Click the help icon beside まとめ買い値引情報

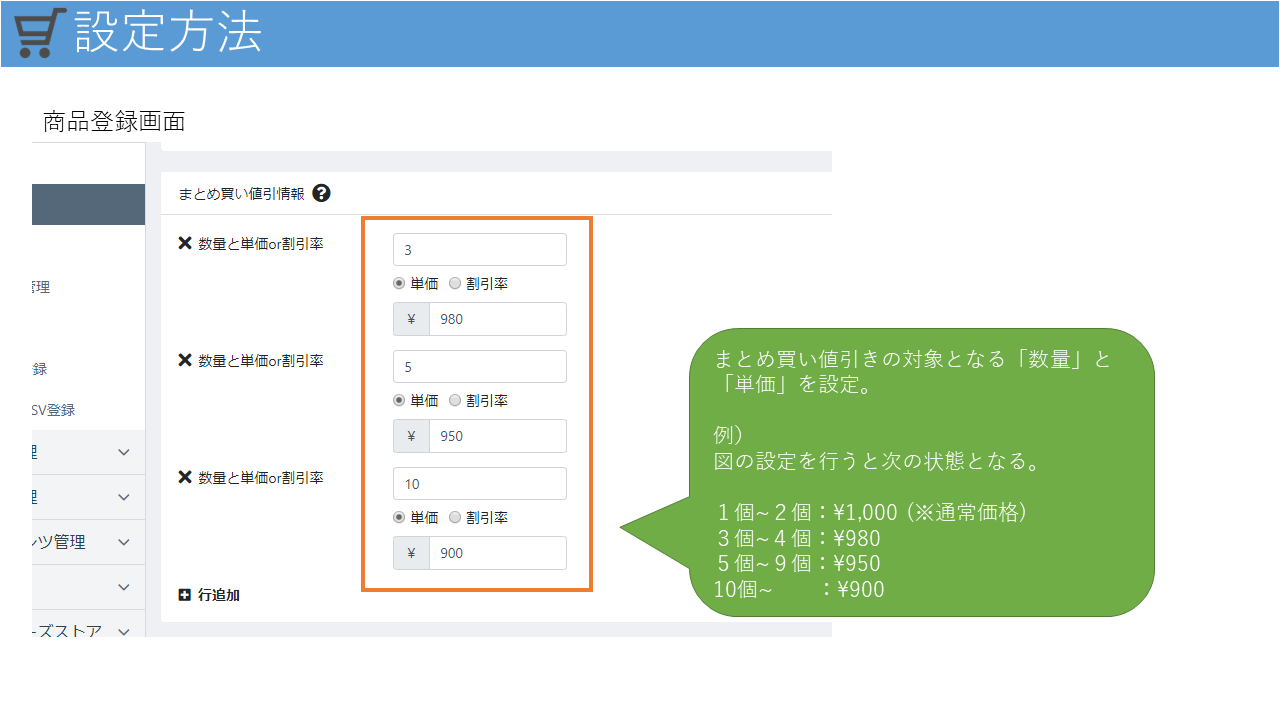[321, 193]
